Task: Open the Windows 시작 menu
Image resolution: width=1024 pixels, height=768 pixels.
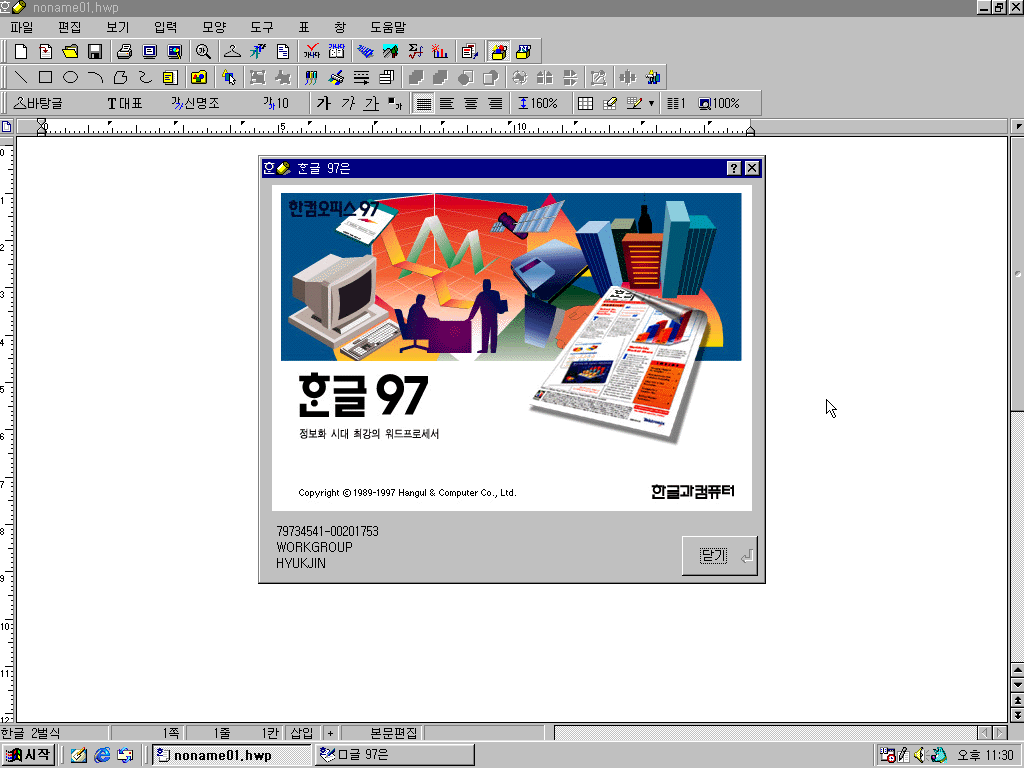Action: point(28,755)
